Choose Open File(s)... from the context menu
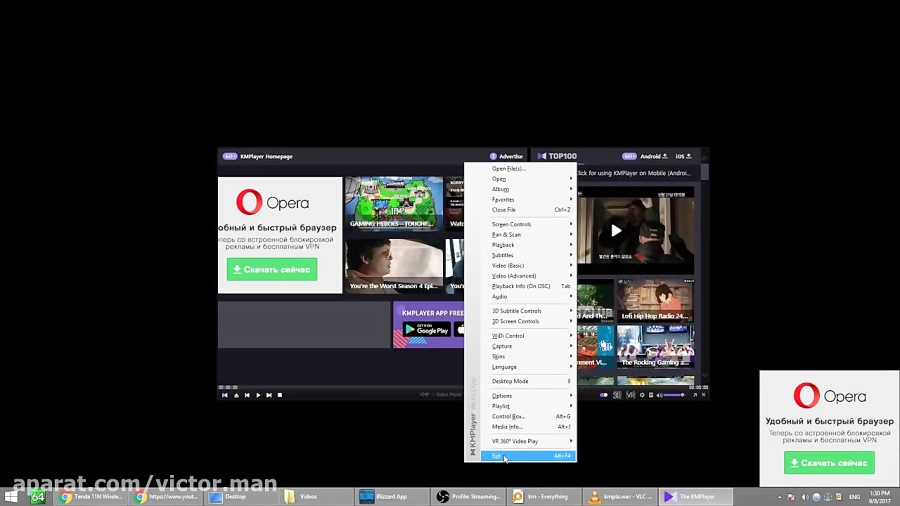900x506 pixels. pos(527,169)
